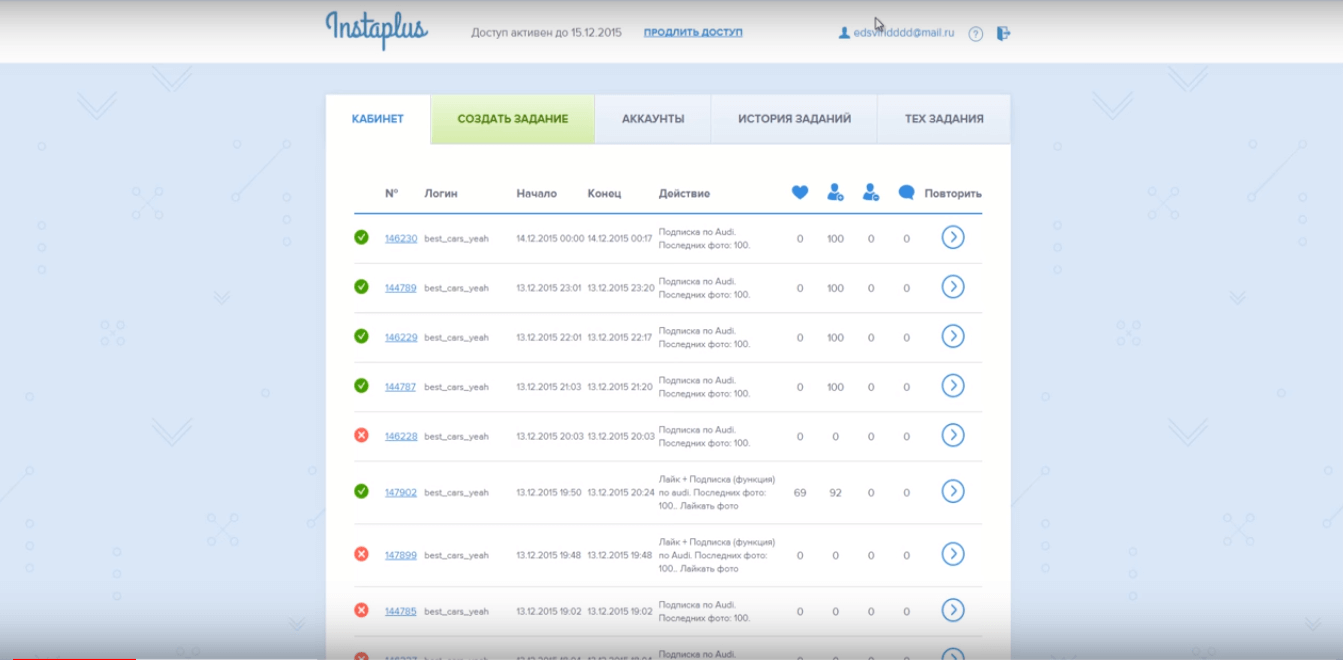
Task: Open task number 146229 link
Action: 401,338
